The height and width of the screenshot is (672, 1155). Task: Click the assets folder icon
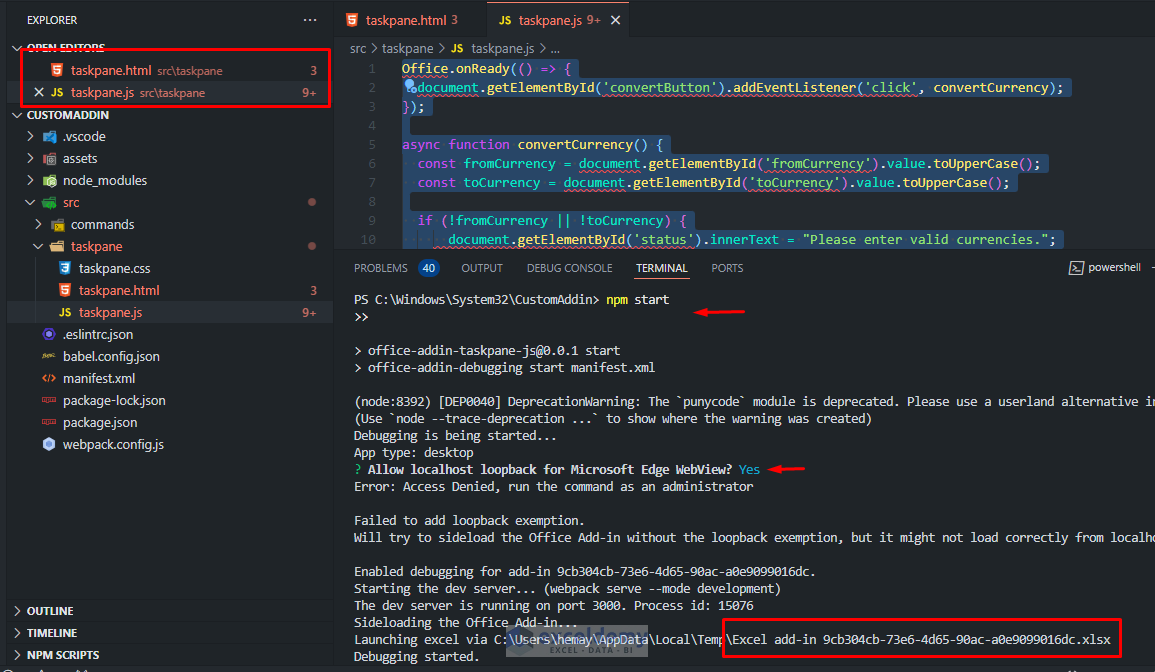click(49, 158)
